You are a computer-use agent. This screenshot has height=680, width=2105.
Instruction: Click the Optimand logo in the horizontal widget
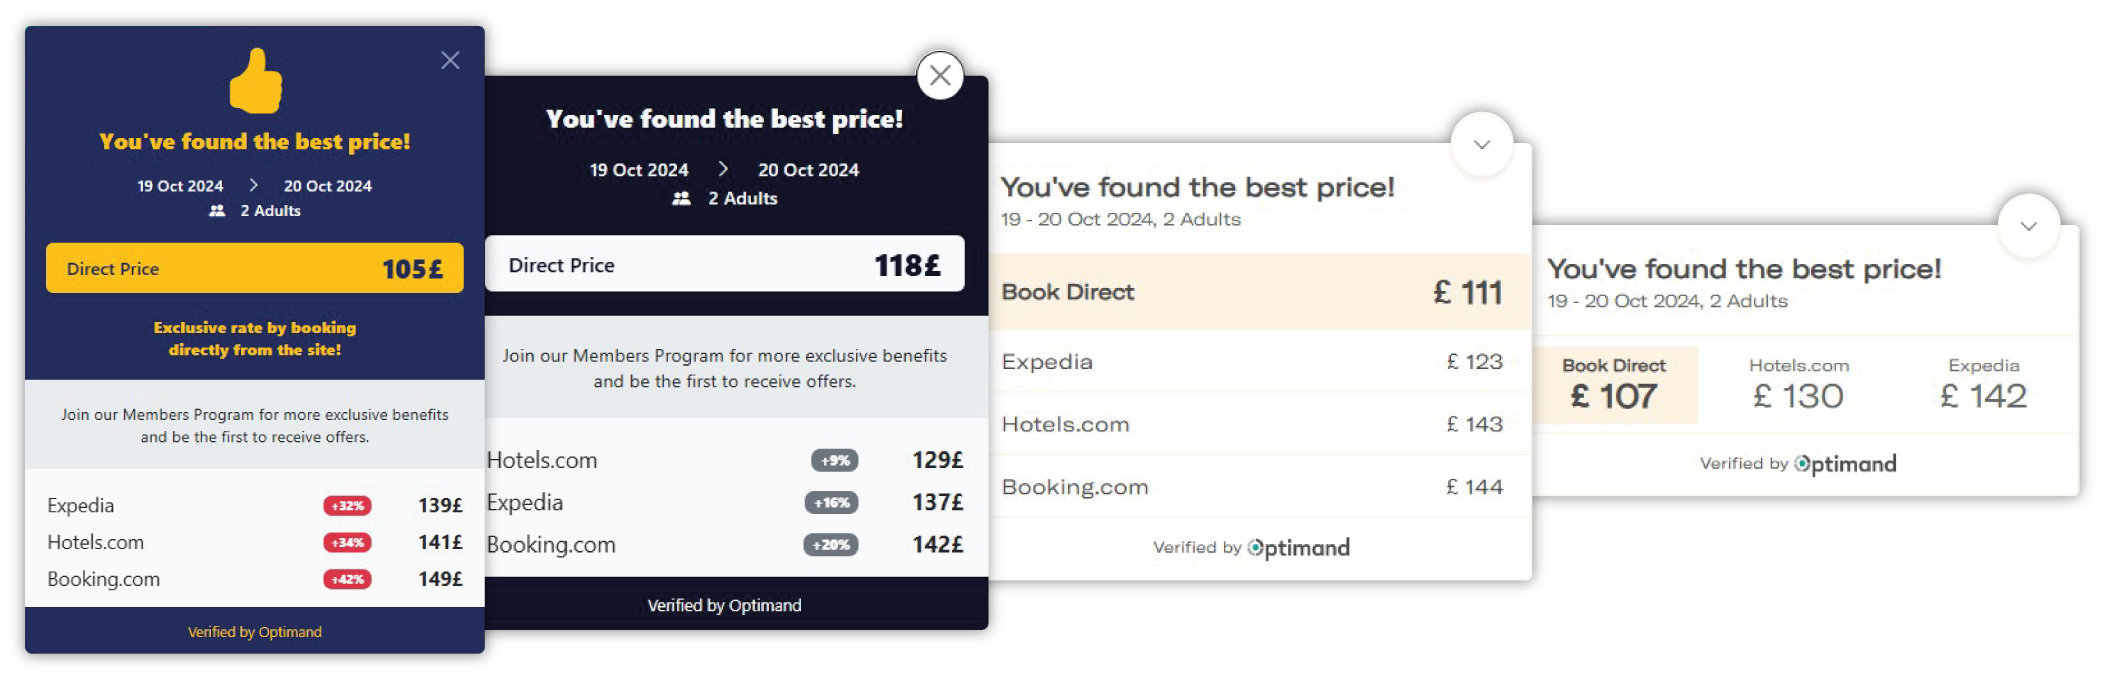coord(1845,464)
